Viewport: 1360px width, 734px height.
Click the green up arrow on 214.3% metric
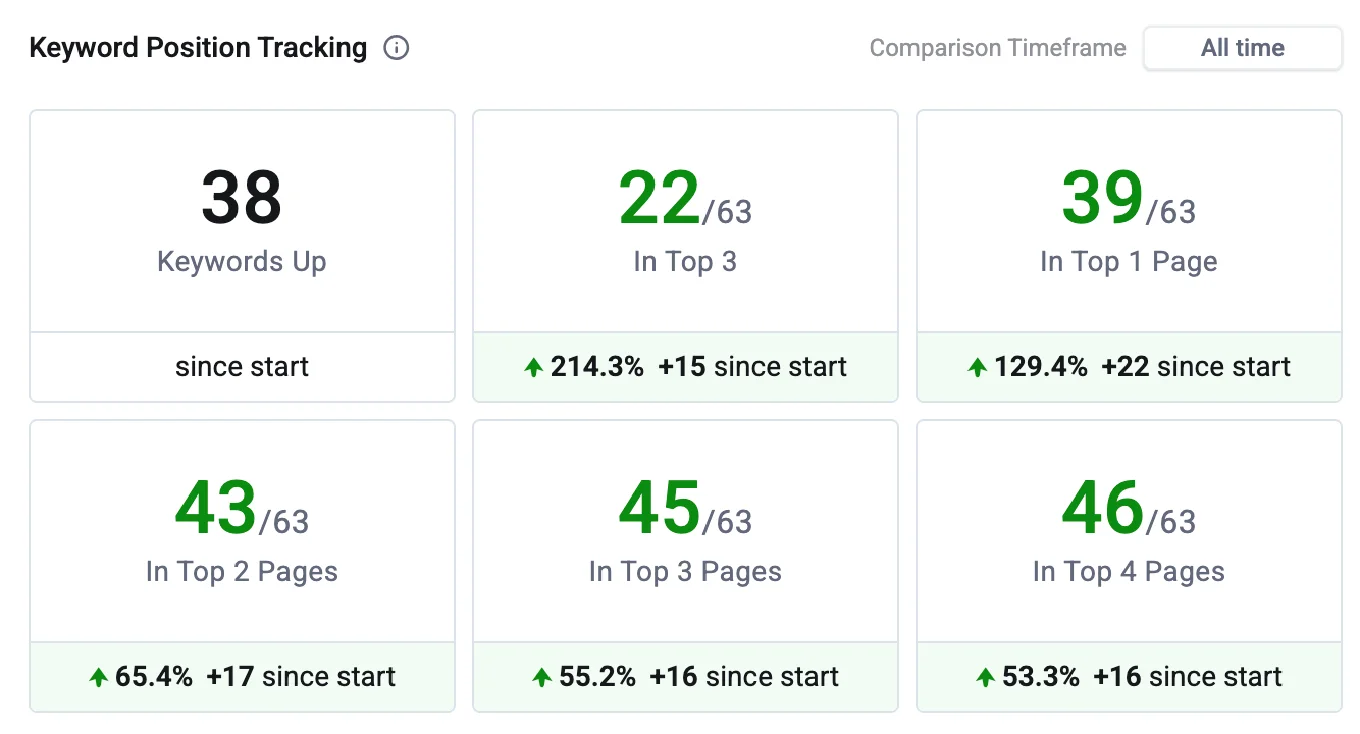[x=533, y=367]
